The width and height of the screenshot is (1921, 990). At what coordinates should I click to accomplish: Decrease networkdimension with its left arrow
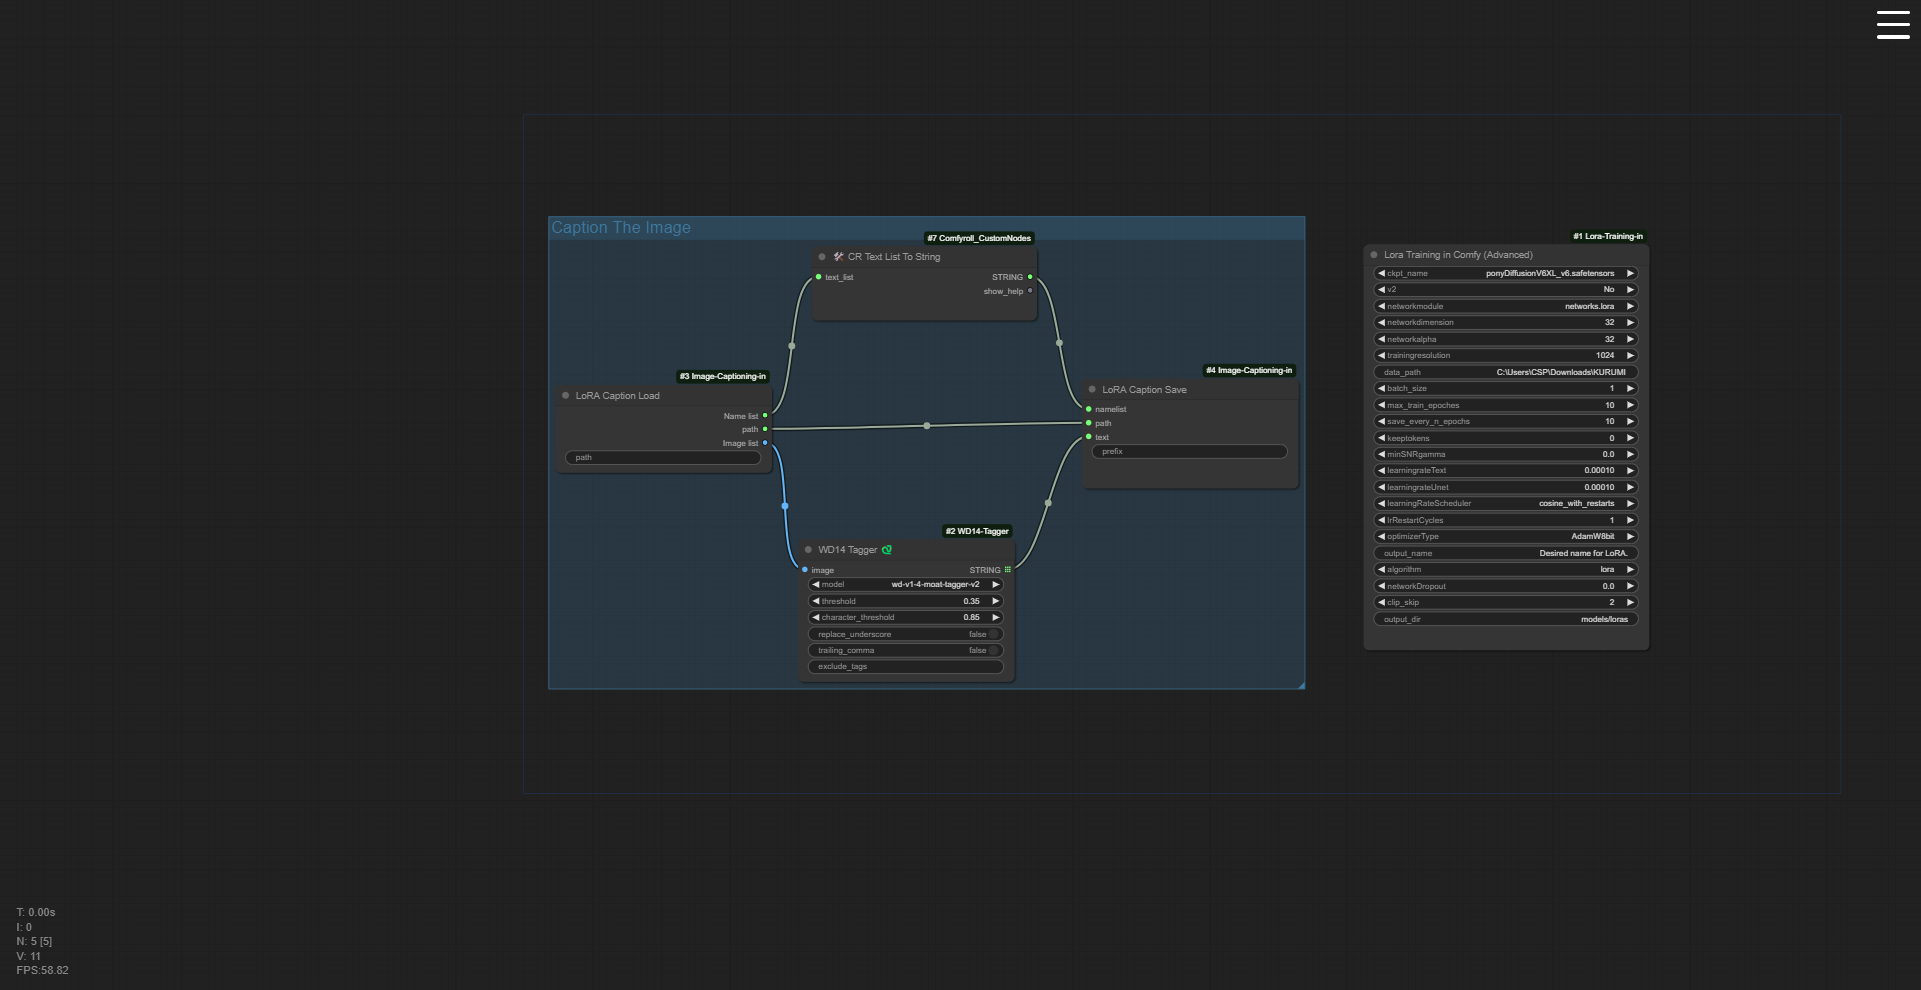pos(1381,323)
